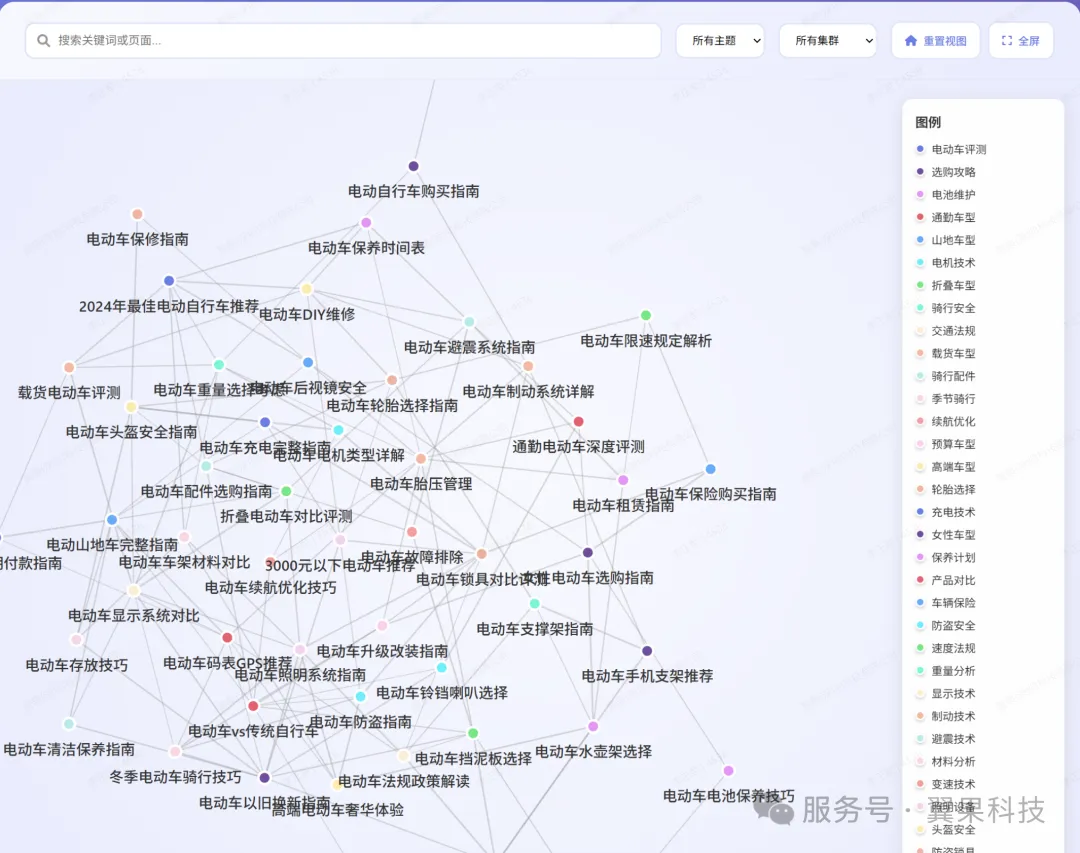Screen dimensions: 1080x853
Task: Click legend entry 重量分析
Action: point(946,671)
